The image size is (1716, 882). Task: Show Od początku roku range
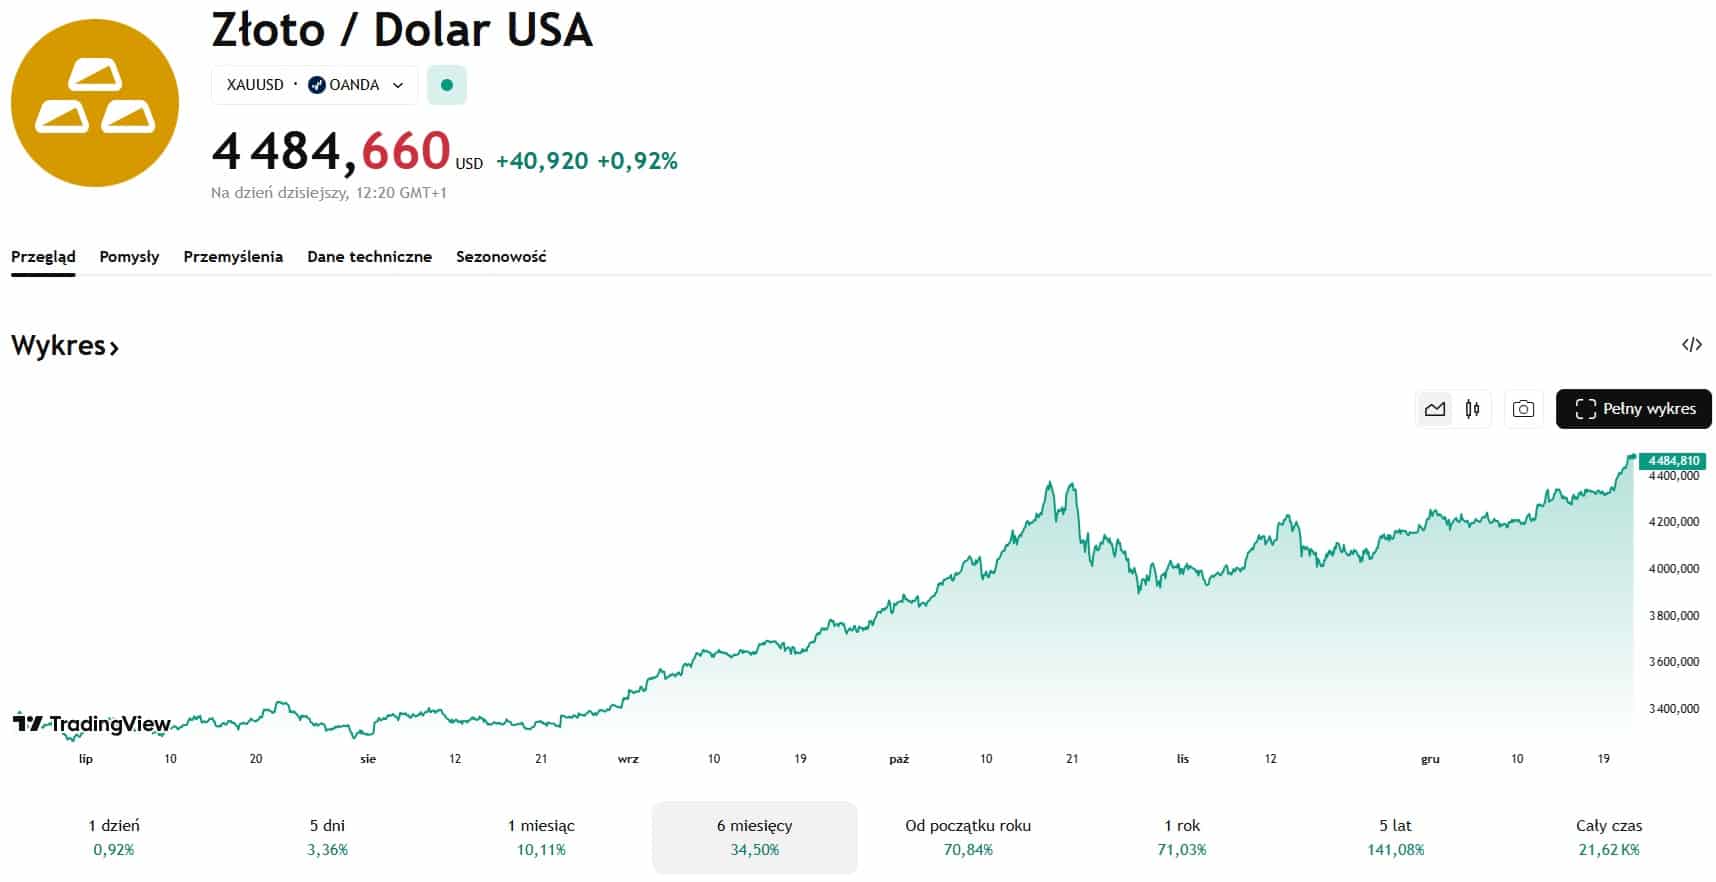coord(968,837)
